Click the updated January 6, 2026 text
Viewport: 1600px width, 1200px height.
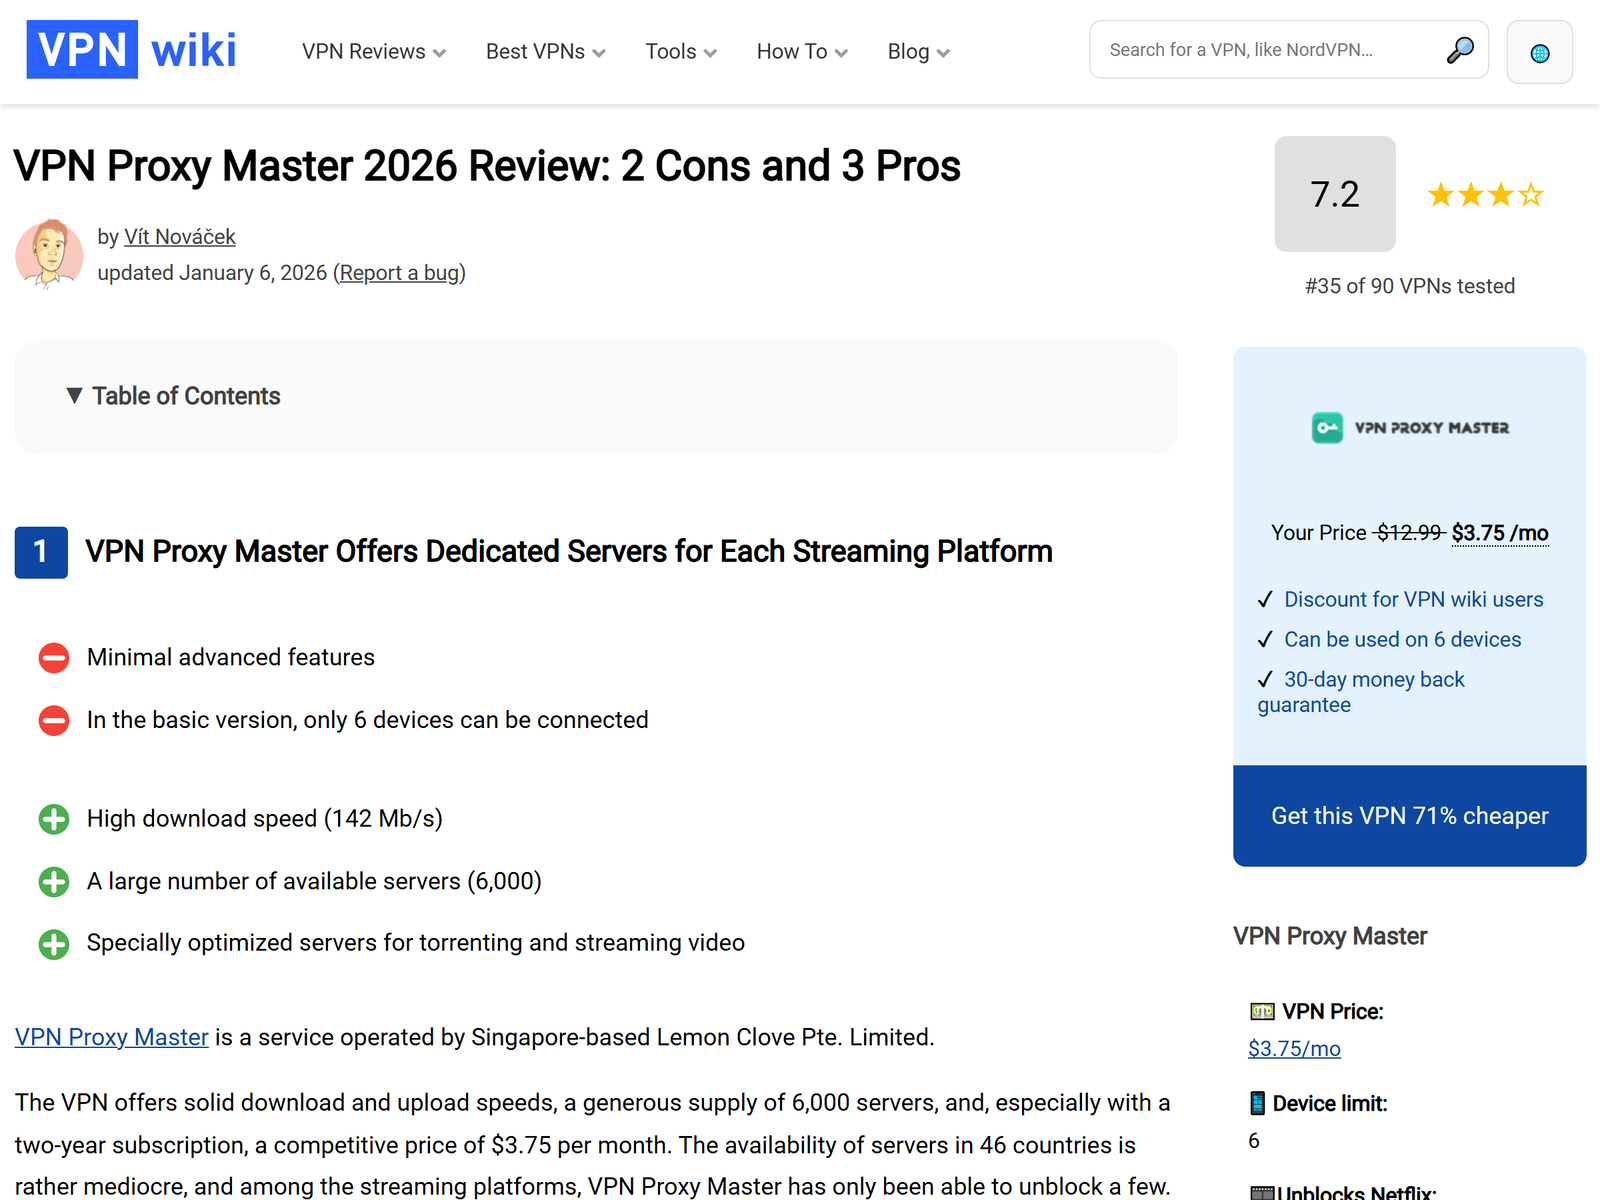click(212, 273)
